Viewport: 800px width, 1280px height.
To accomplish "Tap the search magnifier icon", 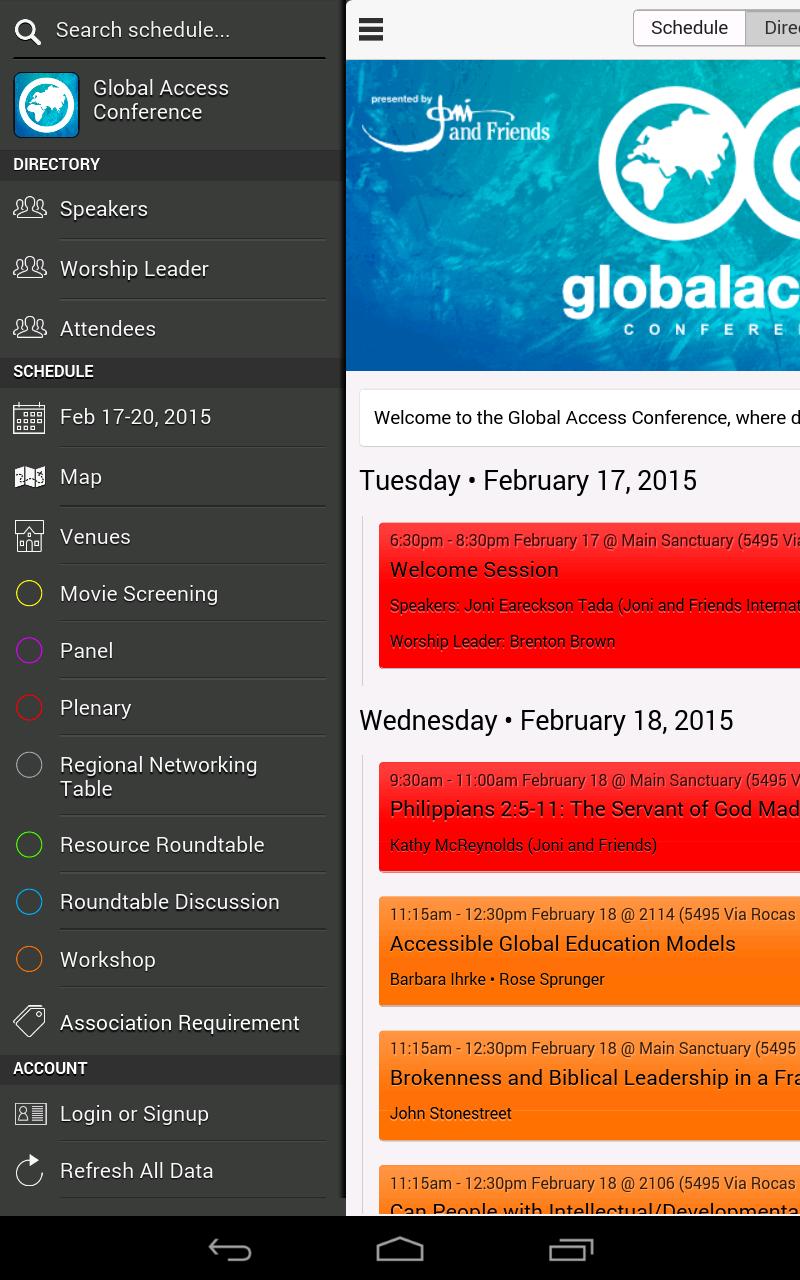I will pos(28,31).
